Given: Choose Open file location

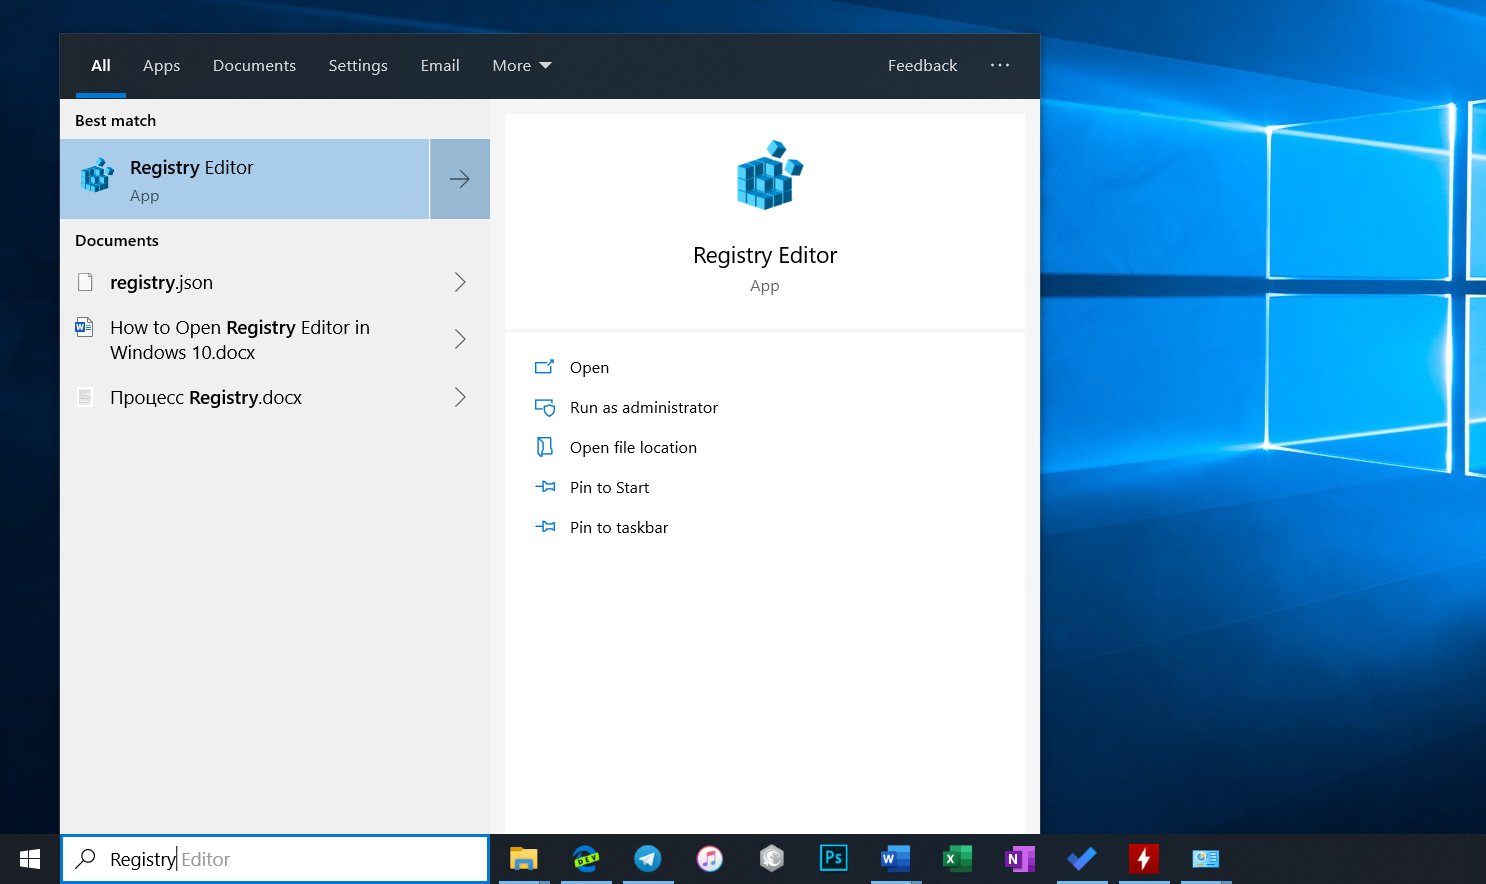Looking at the screenshot, I should tap(633, 447).
